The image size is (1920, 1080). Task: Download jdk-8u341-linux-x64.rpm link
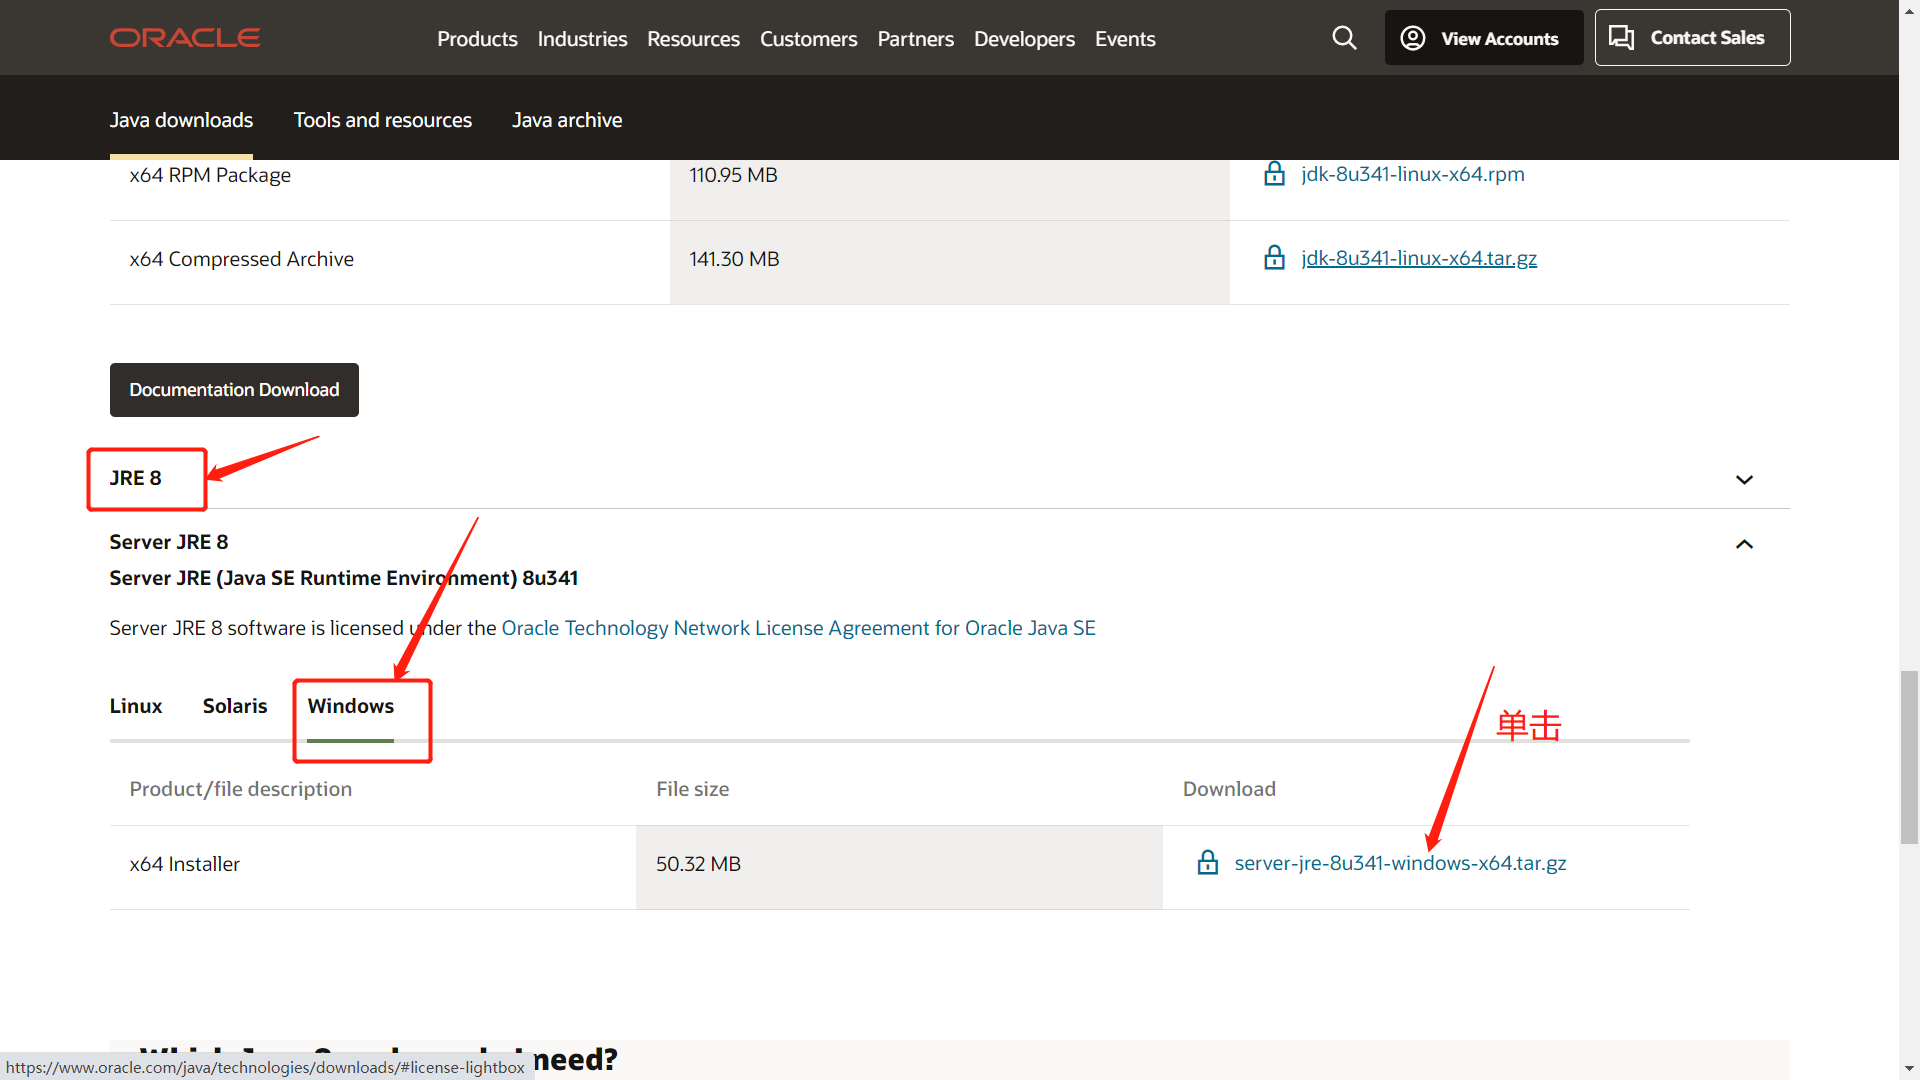[1412, 174]
